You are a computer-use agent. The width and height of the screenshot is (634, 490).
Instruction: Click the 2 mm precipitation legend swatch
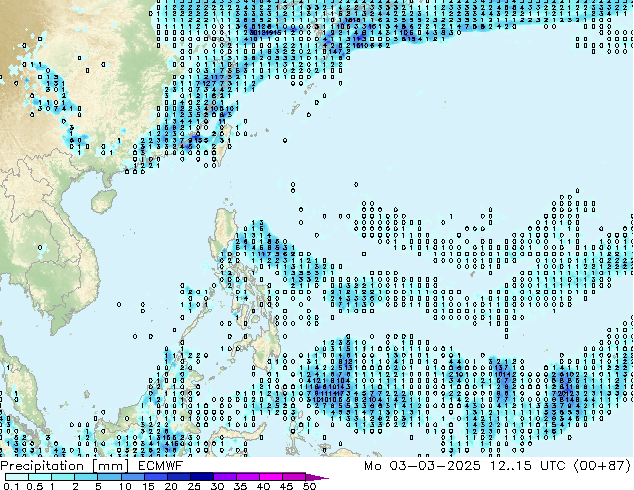pyautogui.click(x=87, y=477)
